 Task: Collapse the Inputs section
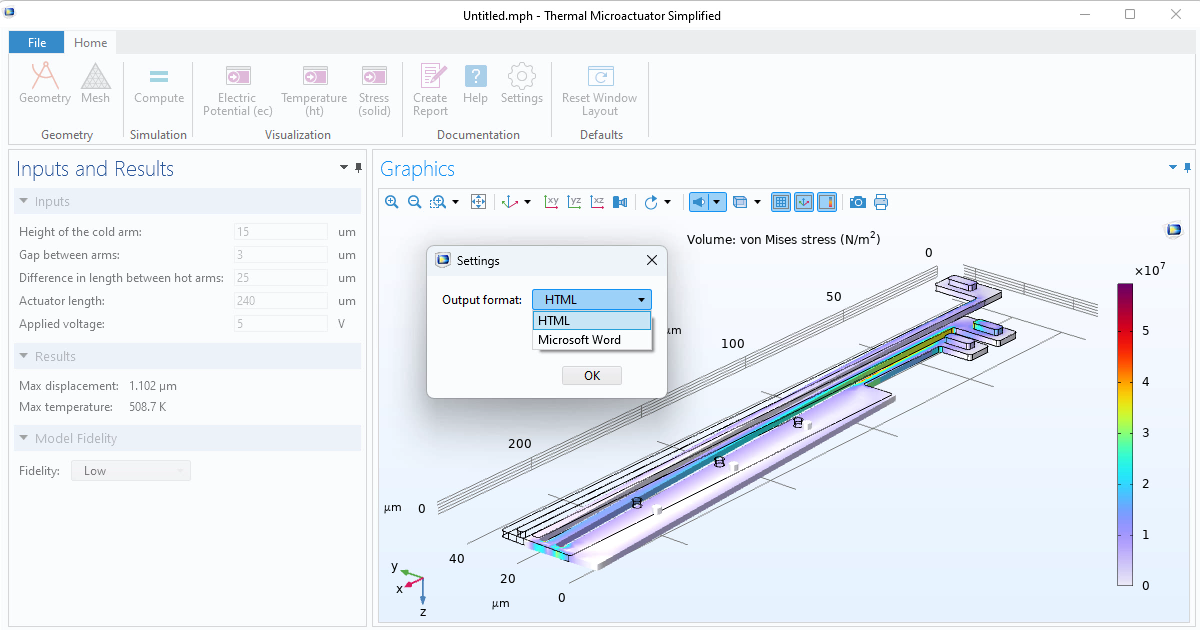point(24,201)
